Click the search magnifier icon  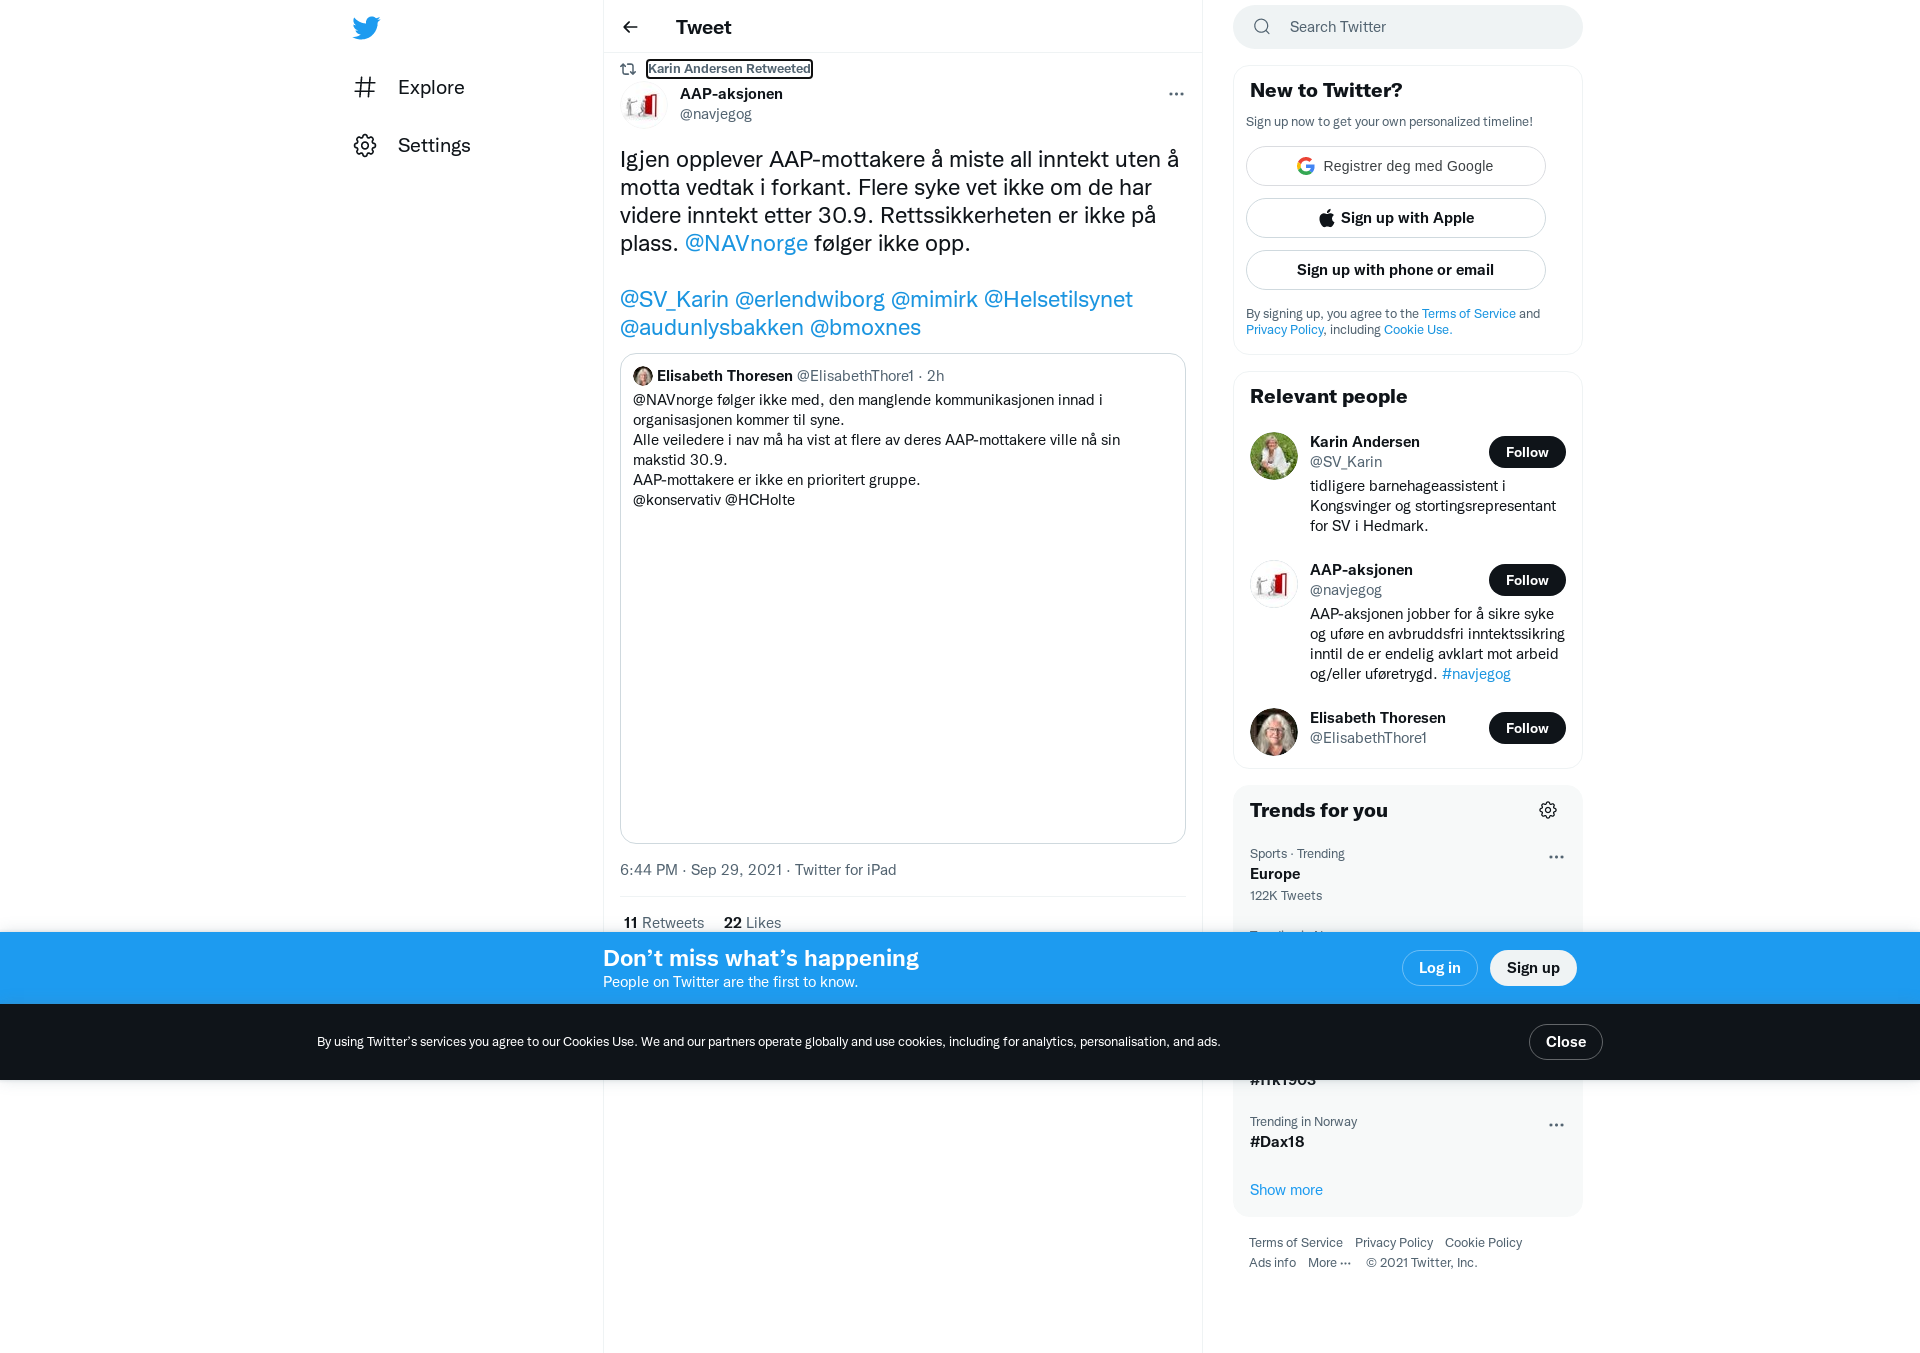click(x=1262, y=27)
